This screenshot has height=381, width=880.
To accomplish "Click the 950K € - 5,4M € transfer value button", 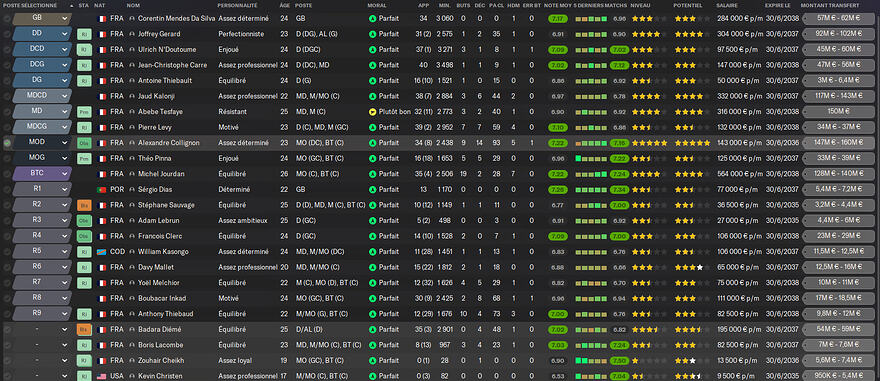I will click(839, 376).
